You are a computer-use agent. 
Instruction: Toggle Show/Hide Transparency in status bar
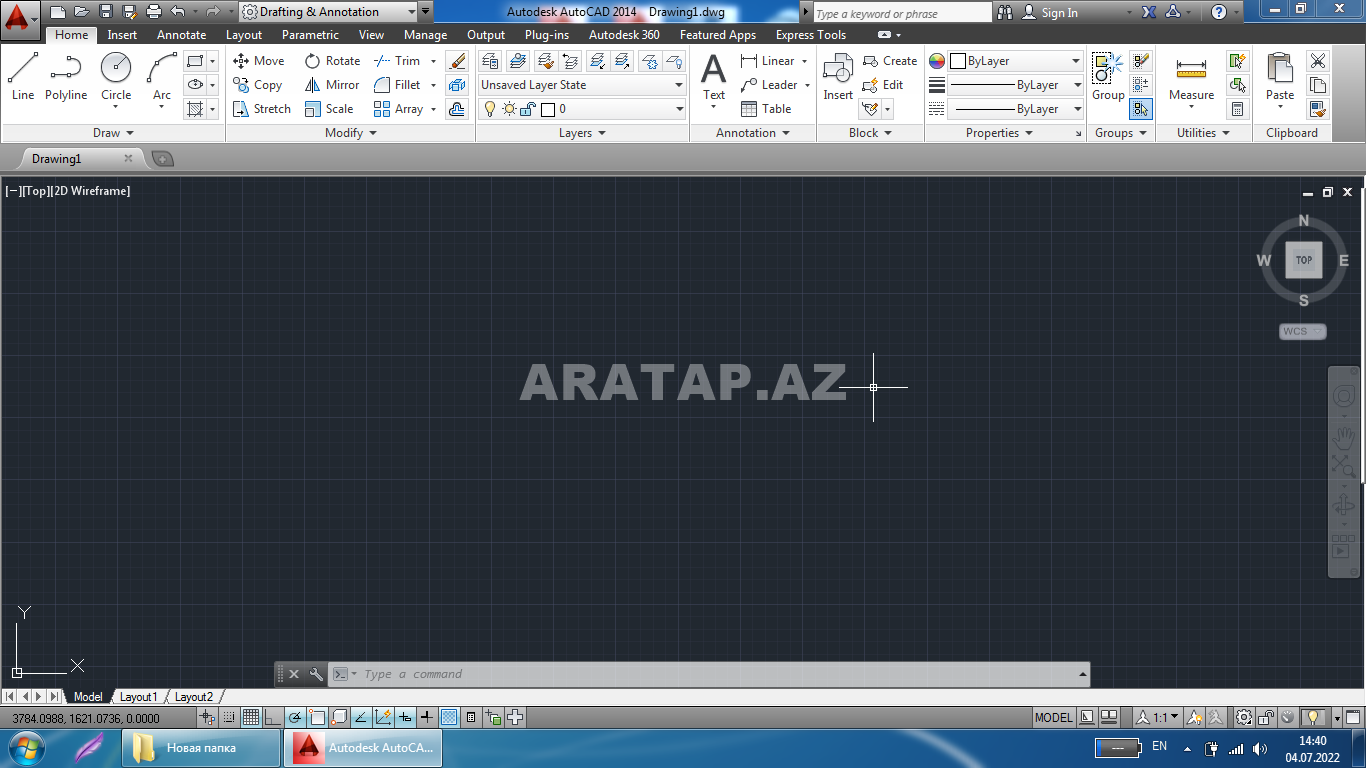click(449, 717)
